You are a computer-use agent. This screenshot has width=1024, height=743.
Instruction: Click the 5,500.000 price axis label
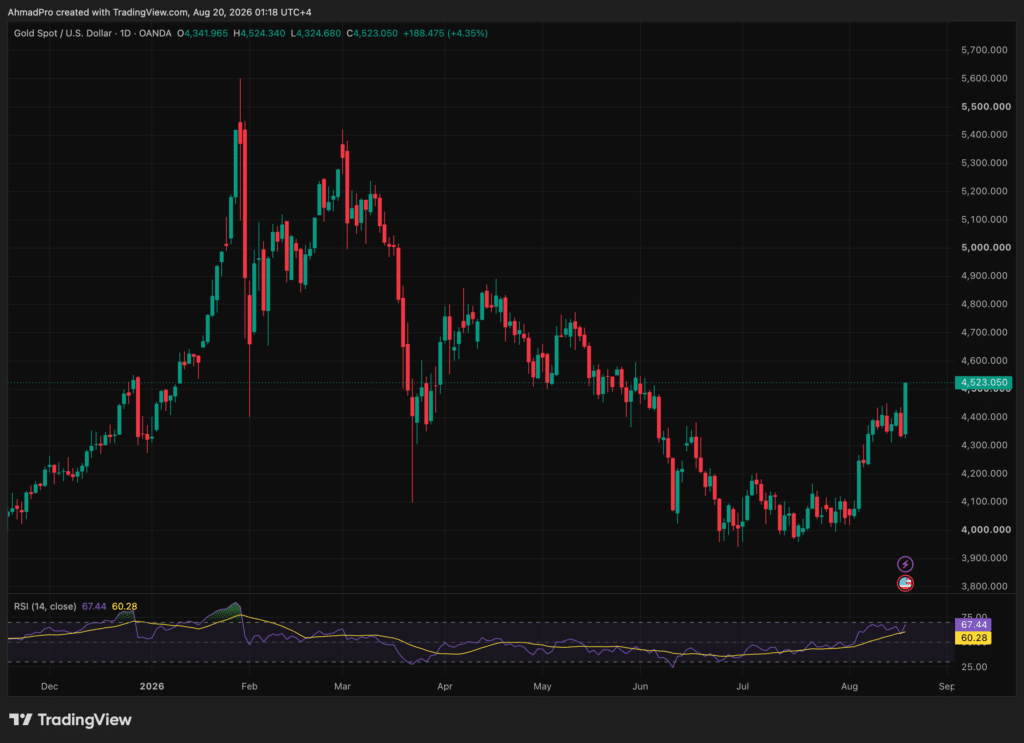click(x=985, y=106)
